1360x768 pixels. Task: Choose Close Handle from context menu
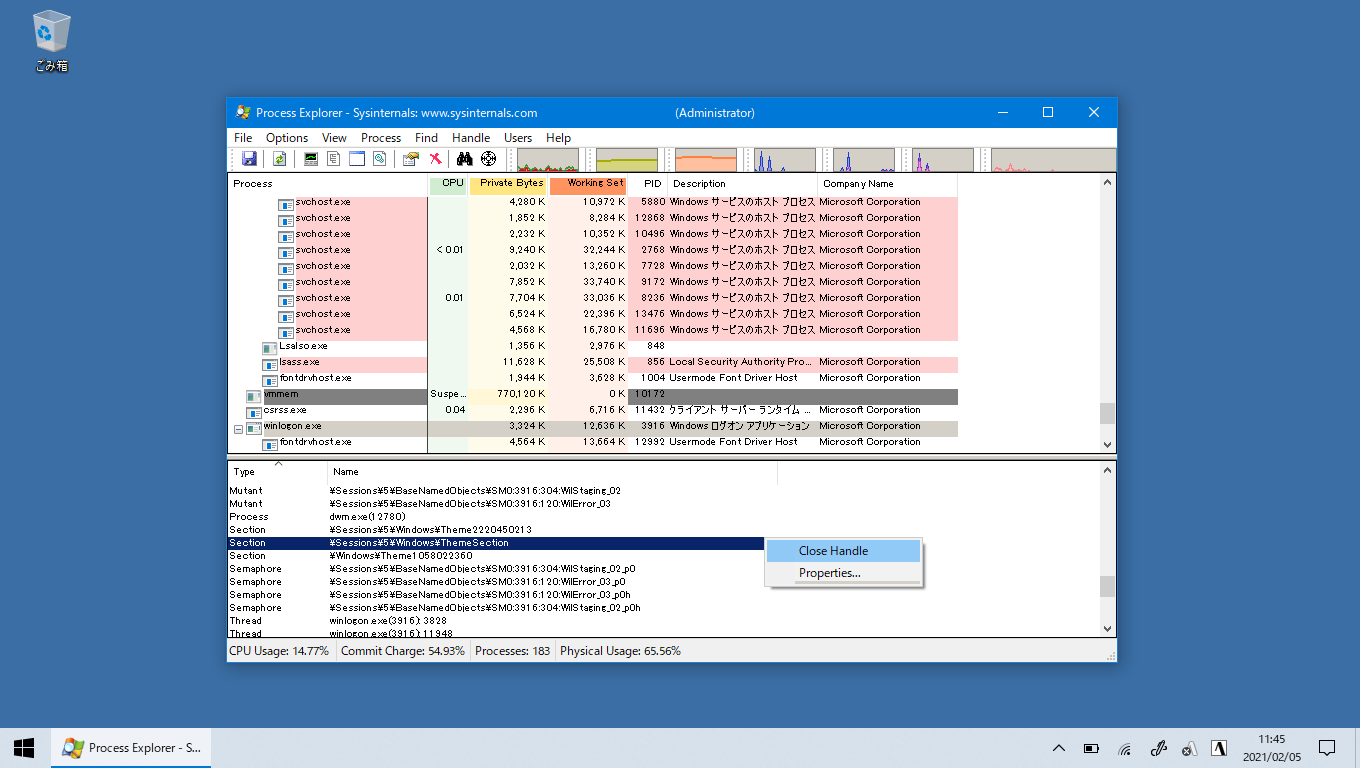(x=843, y=551)
